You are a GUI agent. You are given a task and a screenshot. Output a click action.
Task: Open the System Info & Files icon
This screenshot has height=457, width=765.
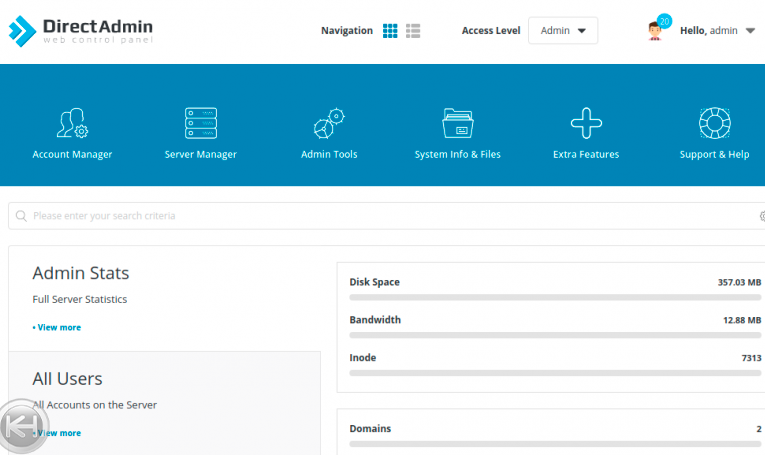point(458,124)
